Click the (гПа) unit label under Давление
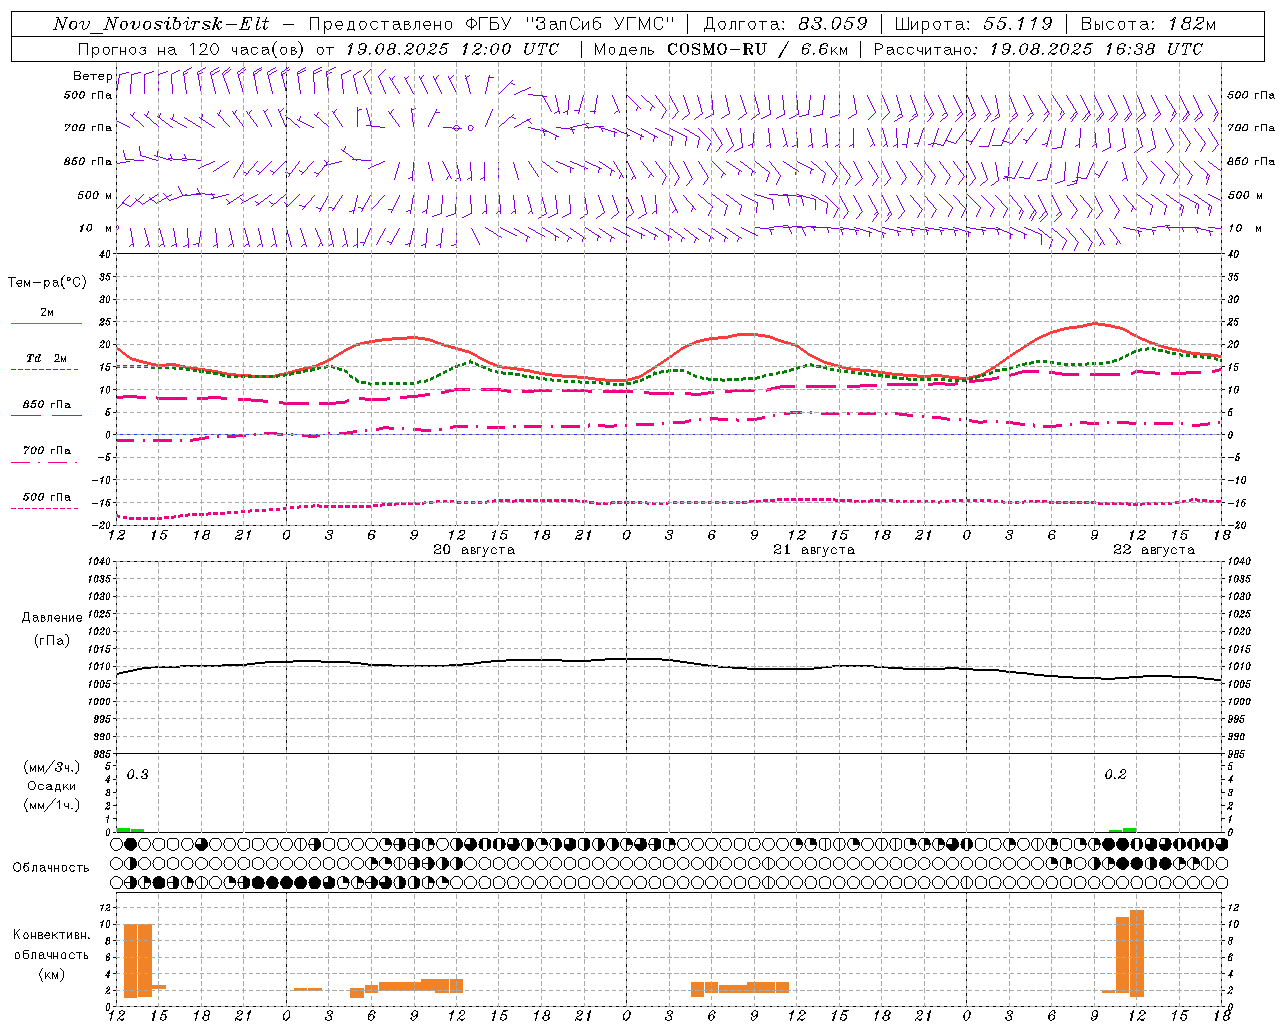This screenshot has height=1024, width=1280. point(52,641)
